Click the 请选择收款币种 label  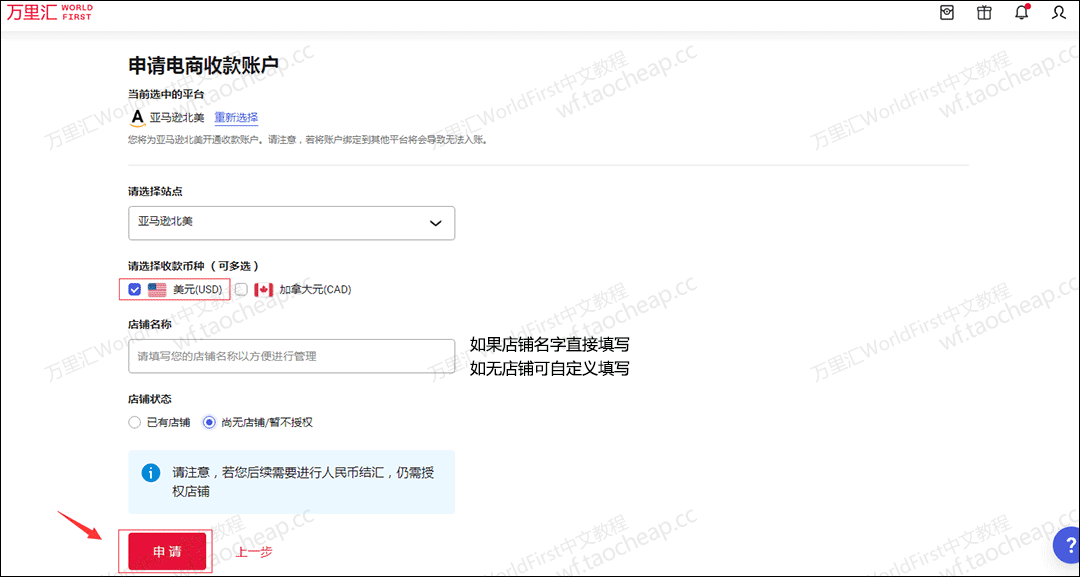[194, 266]
